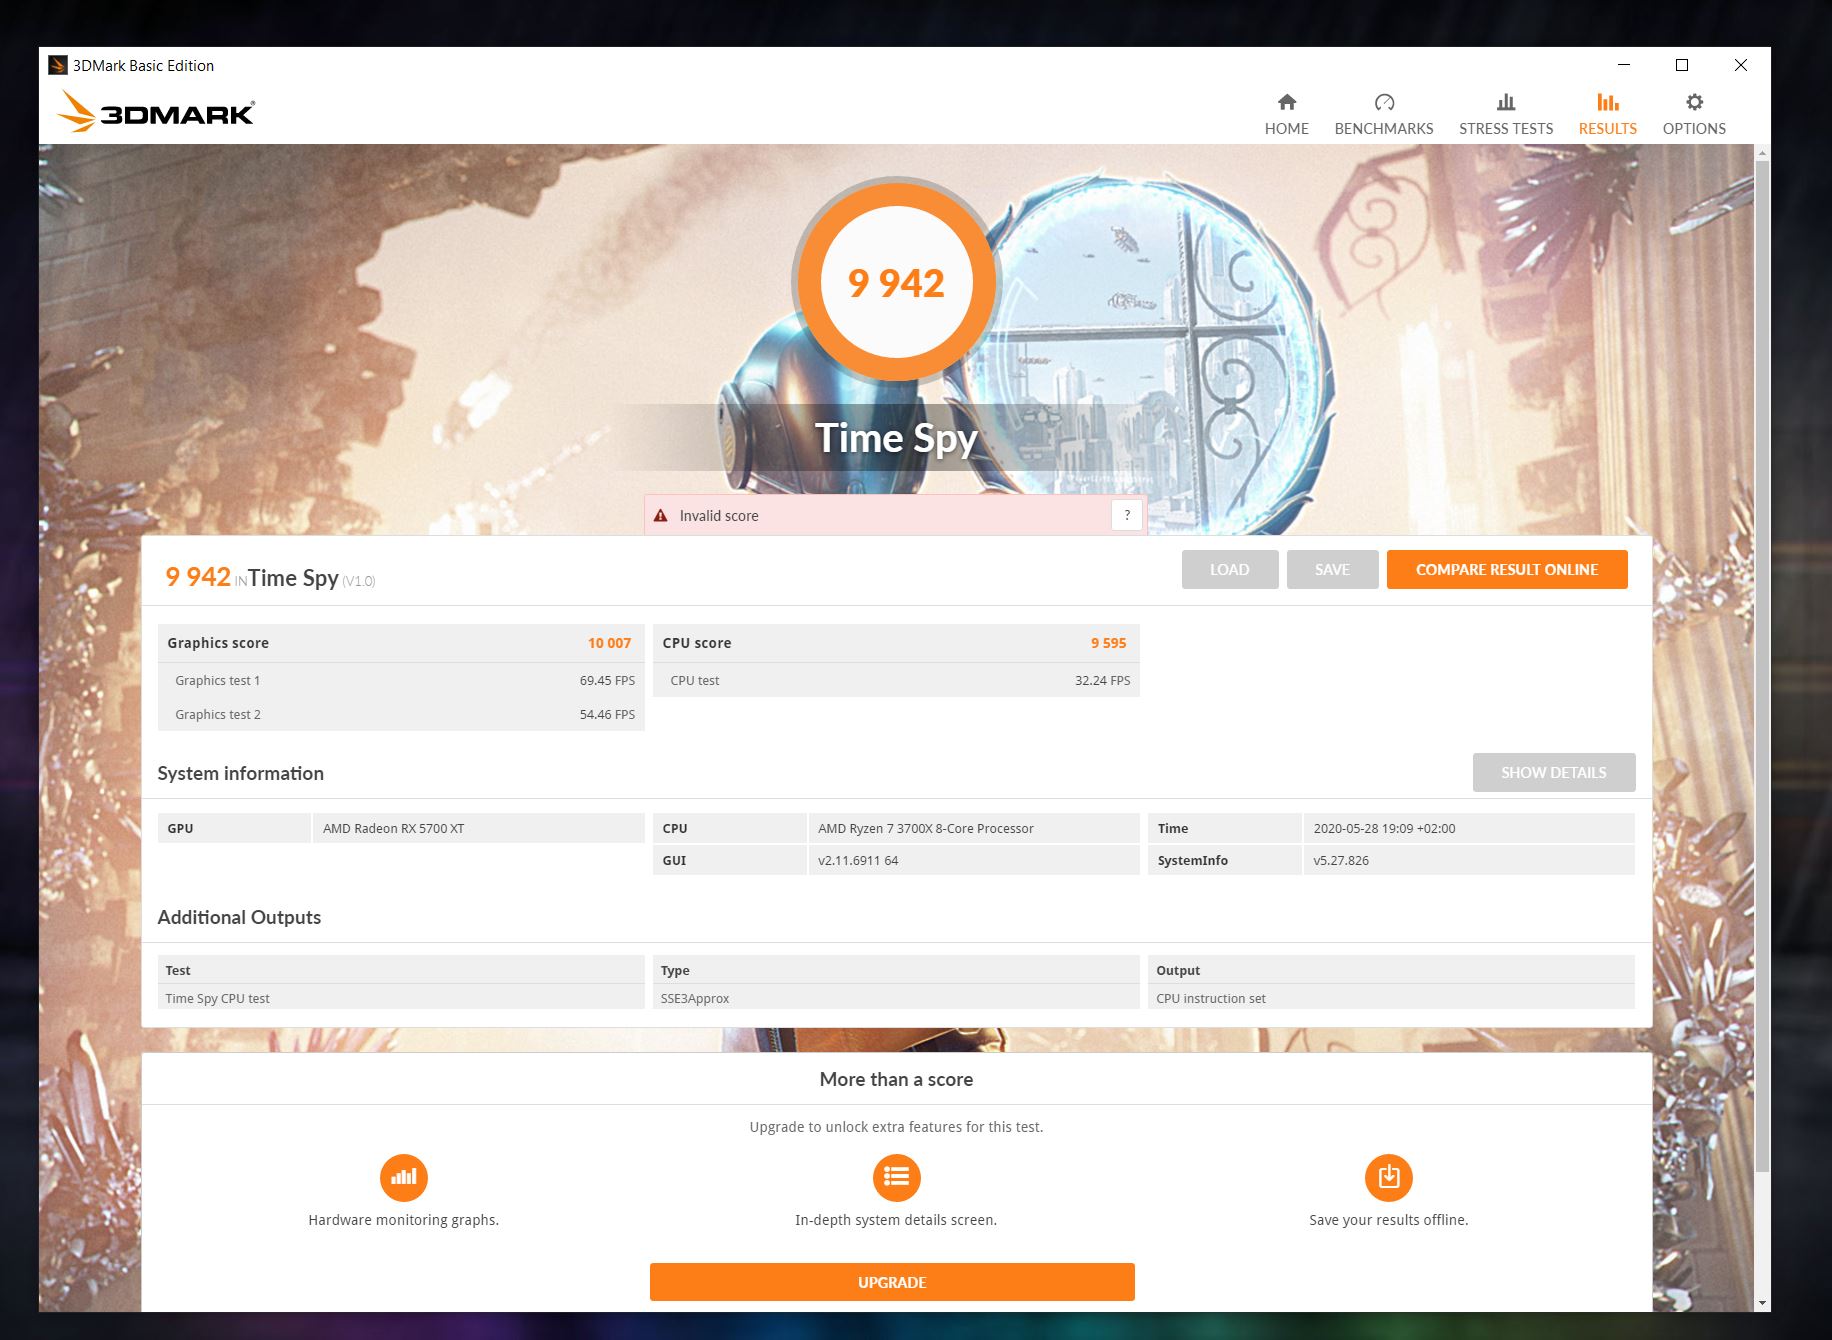
Task: Click AMD Radeon RX 5700 XT value
Action: (393, 828)
